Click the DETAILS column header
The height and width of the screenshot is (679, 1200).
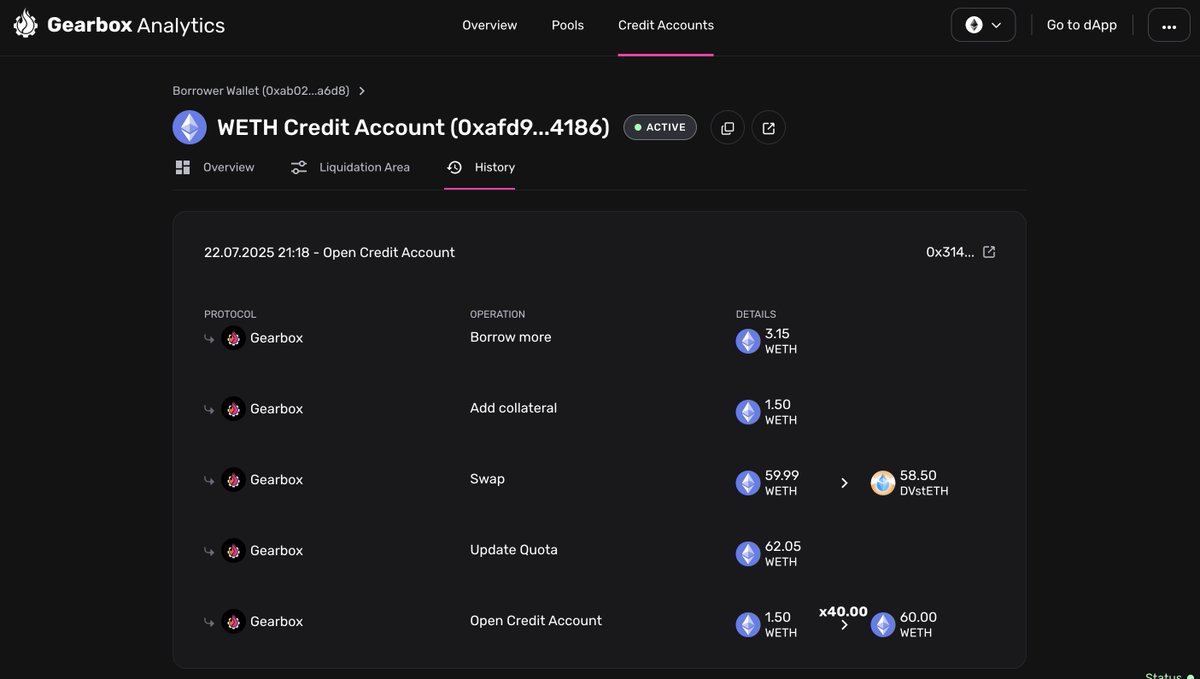(756, 314)
